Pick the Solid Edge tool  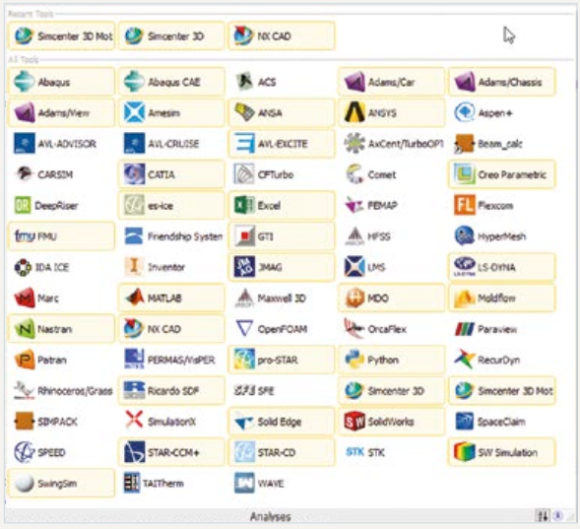click(282, 421)
